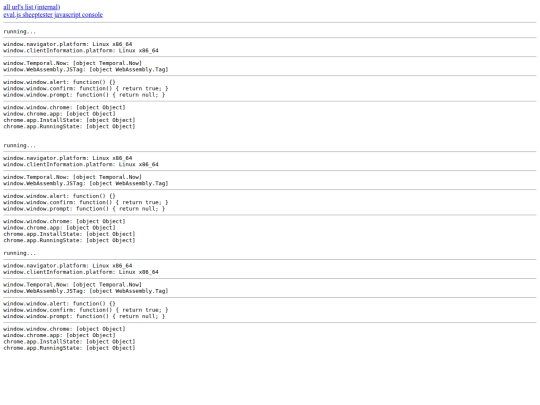Click "window.Temporal.Now" line in second output block
The image size is (540, 405).
pyautogui.click(x=73, y=177)
